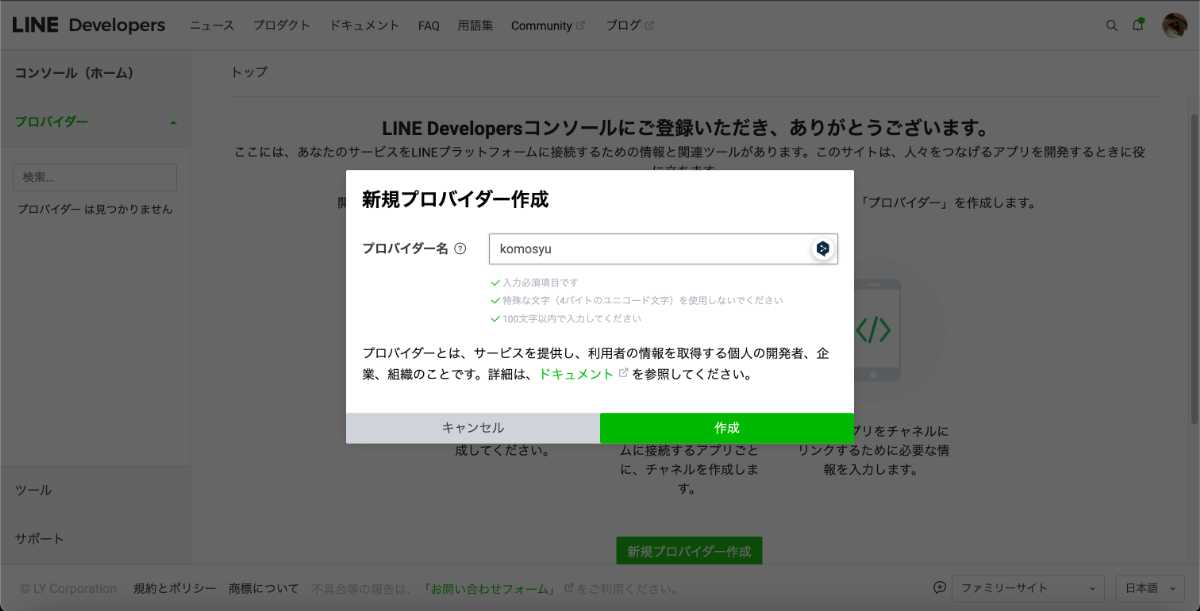Collapse the プロバイダー sidebar section

[x=95, y=122]
